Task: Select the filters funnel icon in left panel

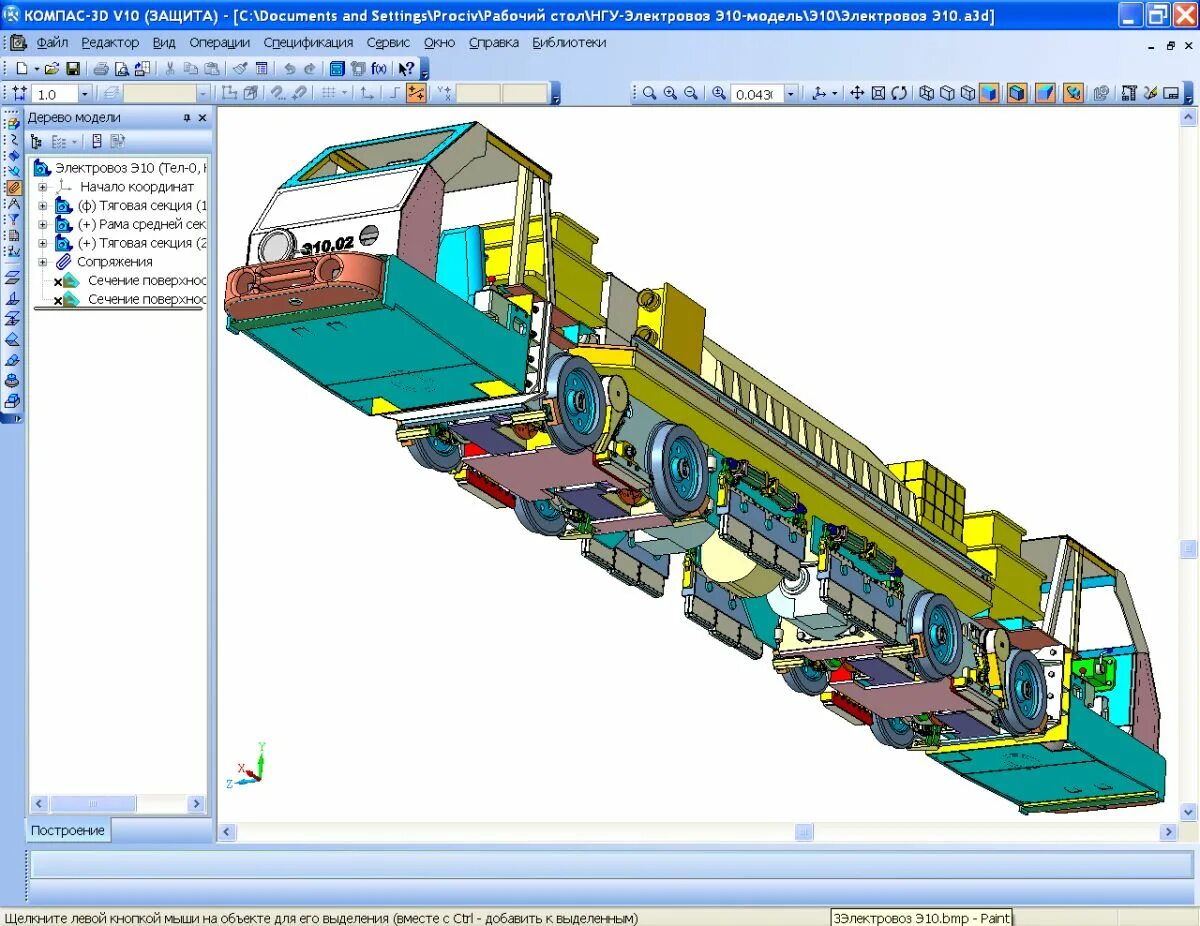Action: click(13, 219)
